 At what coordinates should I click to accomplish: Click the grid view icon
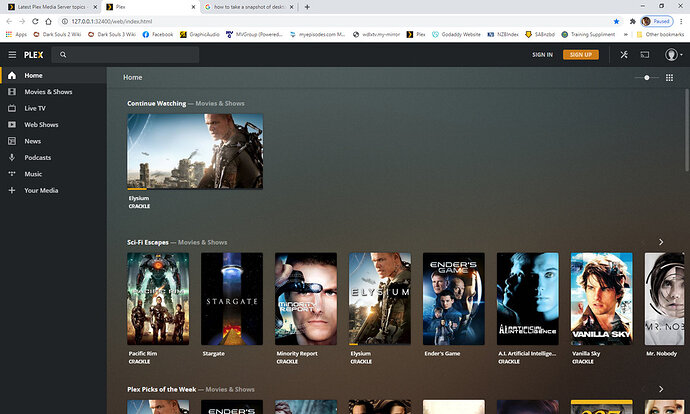(x=669, y=77)
